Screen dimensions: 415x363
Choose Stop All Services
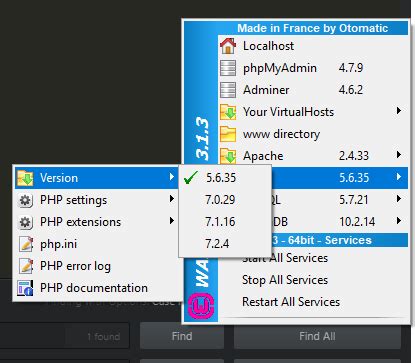[x=313, y=280]
